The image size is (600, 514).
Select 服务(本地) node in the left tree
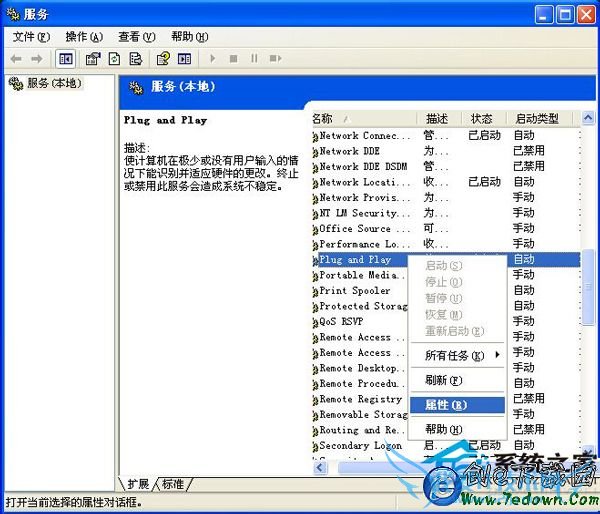pos(54,83)
